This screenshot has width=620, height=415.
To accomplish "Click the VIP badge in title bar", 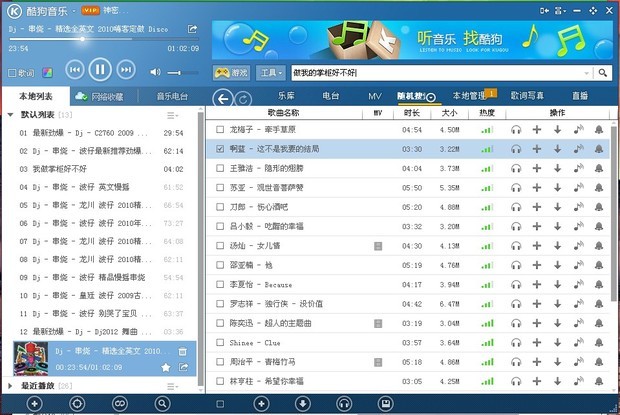I will [x=90, y=11].
